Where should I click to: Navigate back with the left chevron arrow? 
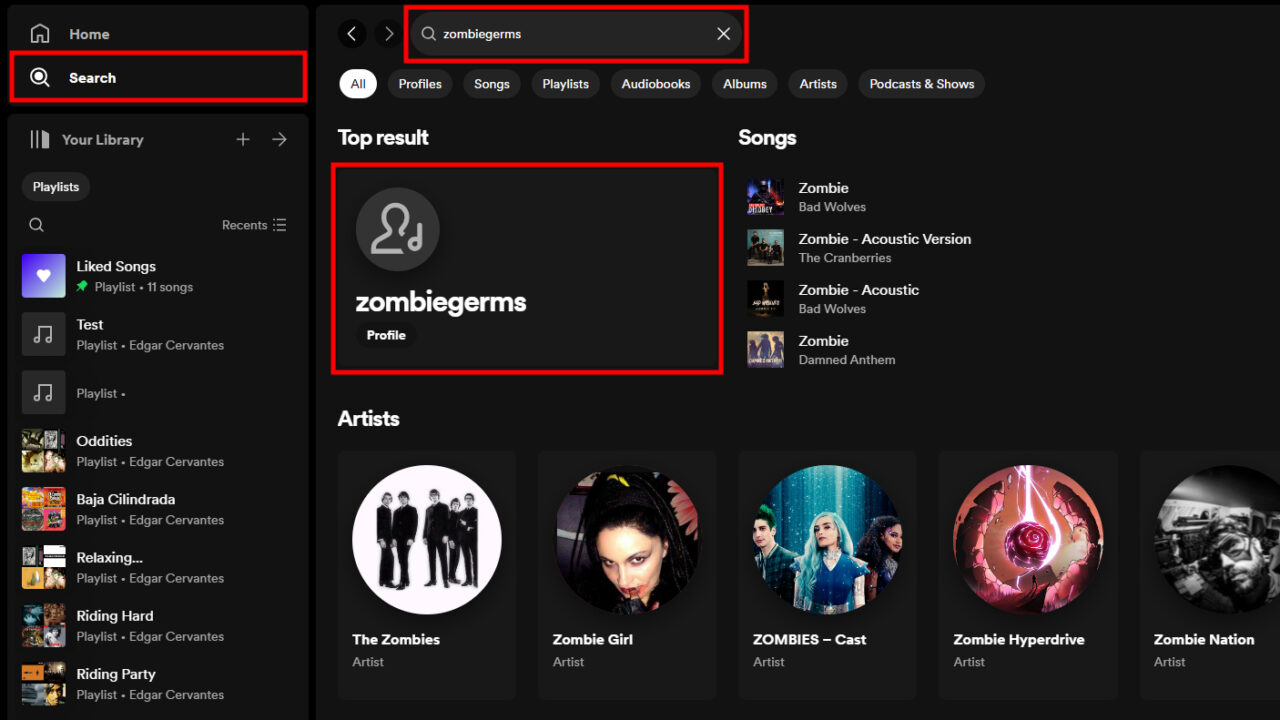(352, 33)
